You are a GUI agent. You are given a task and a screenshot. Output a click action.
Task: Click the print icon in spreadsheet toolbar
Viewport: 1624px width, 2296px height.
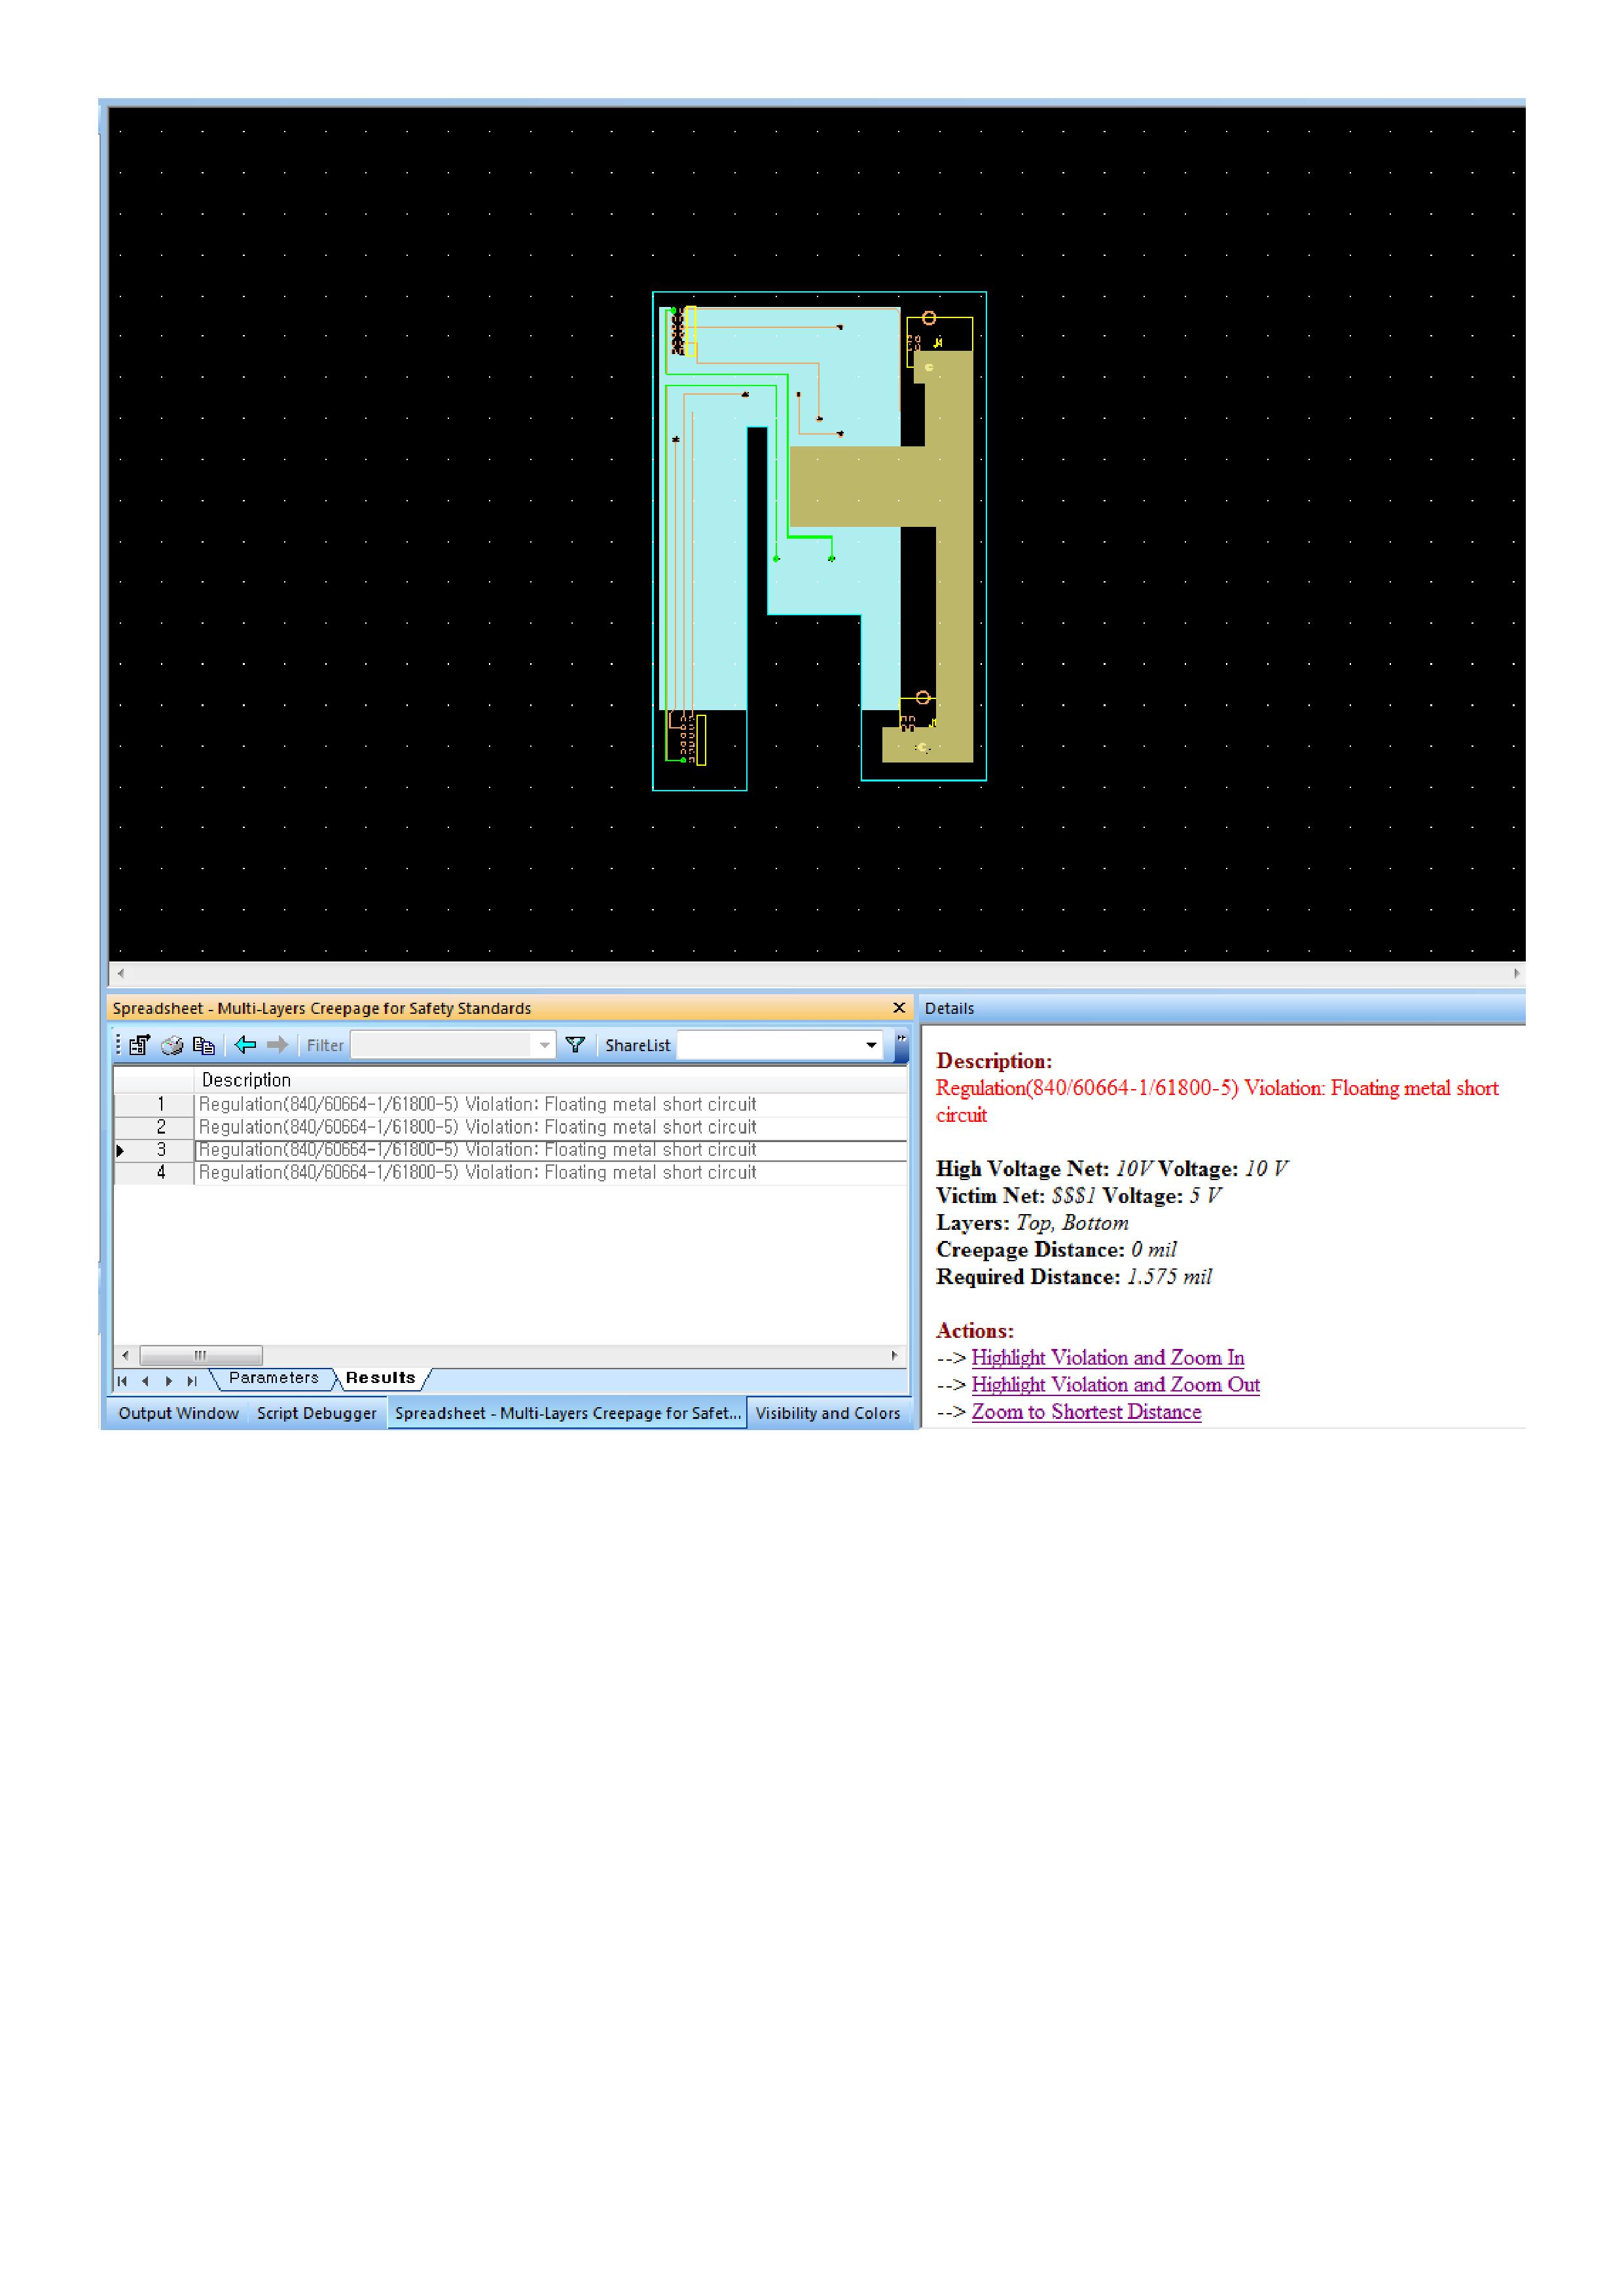tap(172, 1045)
